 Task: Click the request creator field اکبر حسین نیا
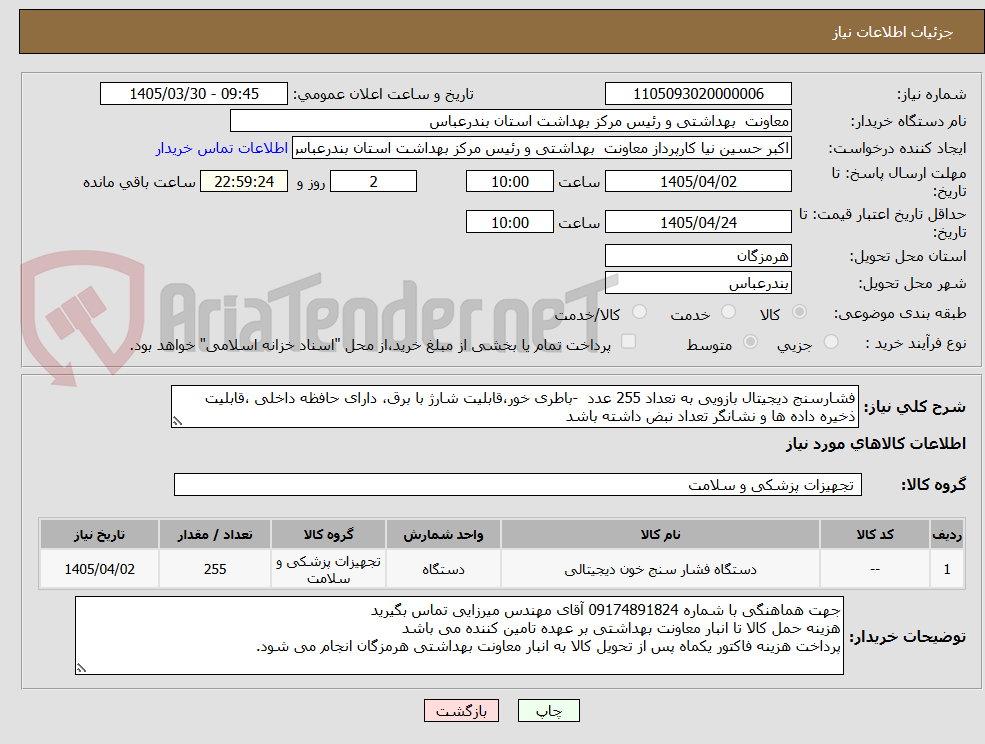pyautogui.click(x=541, y=148)
